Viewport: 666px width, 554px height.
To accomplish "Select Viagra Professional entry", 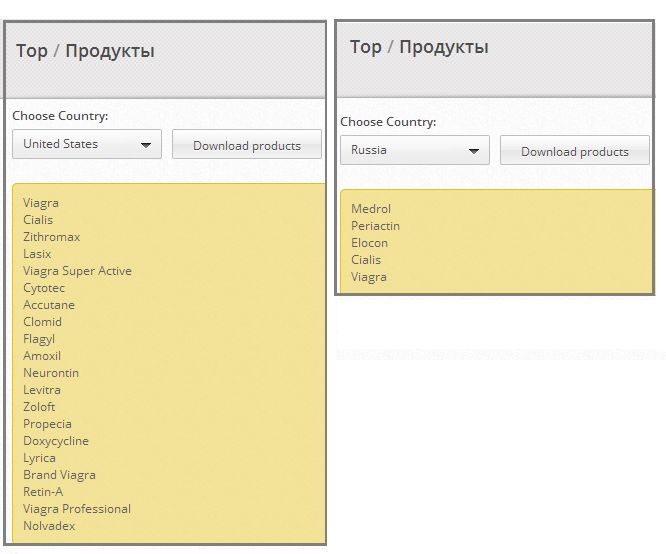I will [x=77, y=509].
